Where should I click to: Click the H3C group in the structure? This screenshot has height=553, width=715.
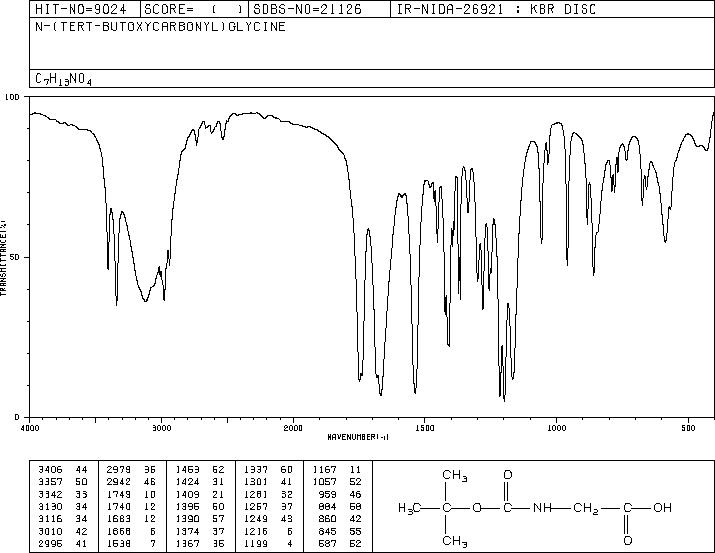pyautogui.click(x=409, y=508)
